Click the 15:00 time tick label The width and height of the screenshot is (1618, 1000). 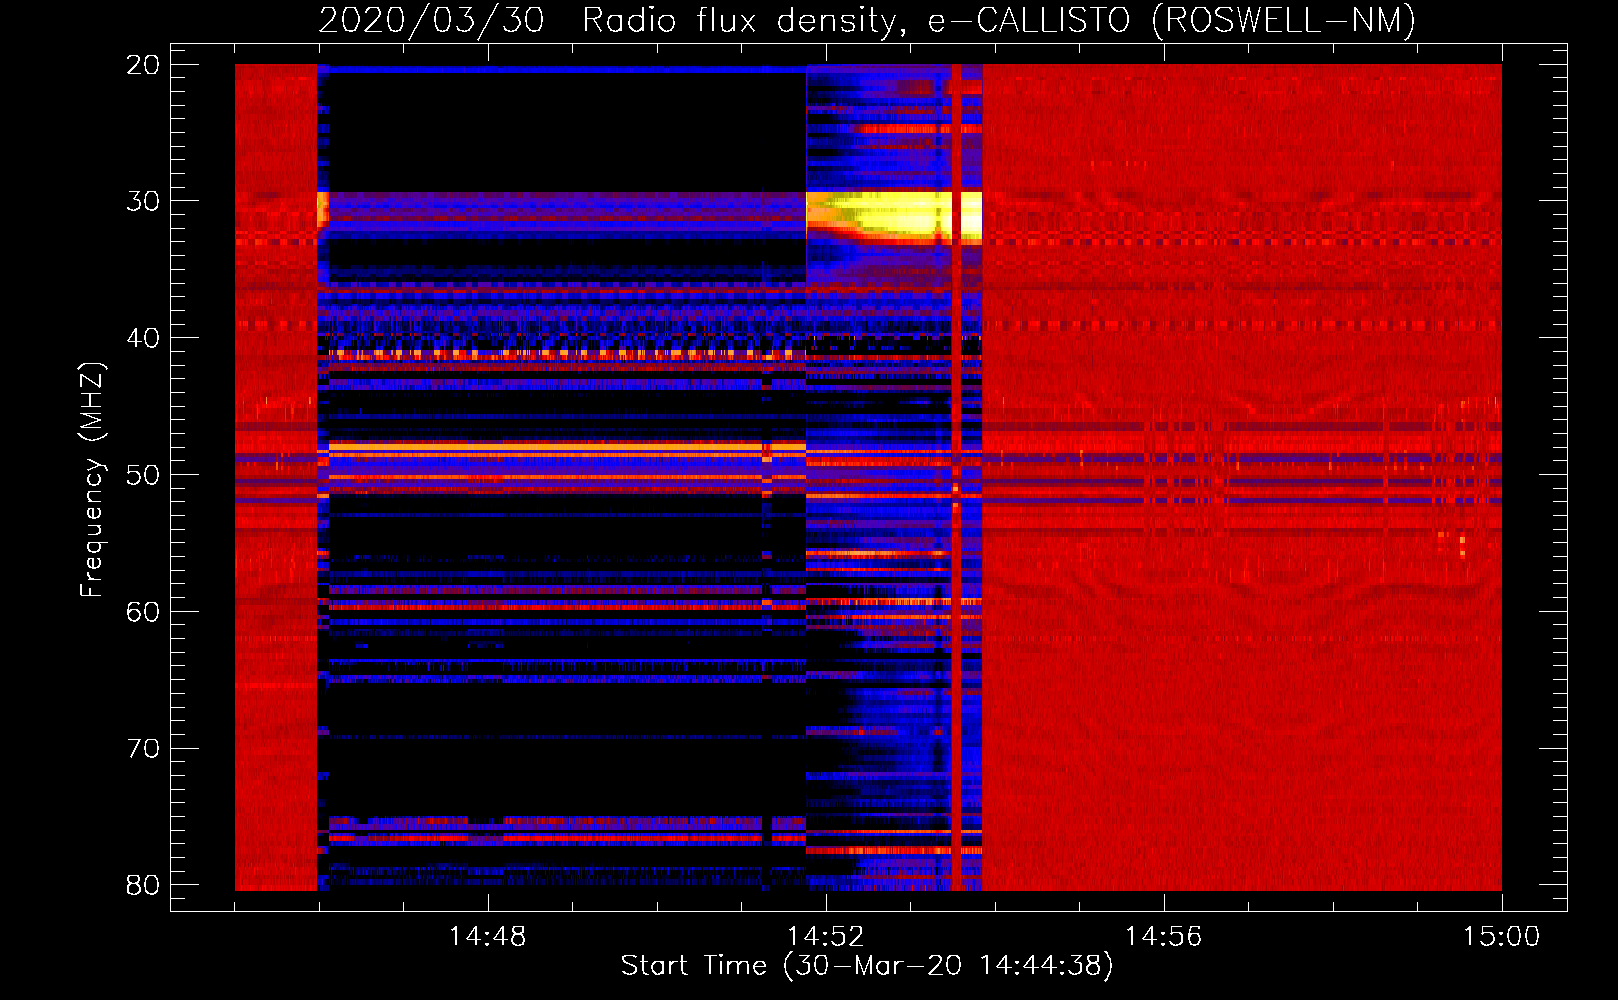[x=1501, y=937]
